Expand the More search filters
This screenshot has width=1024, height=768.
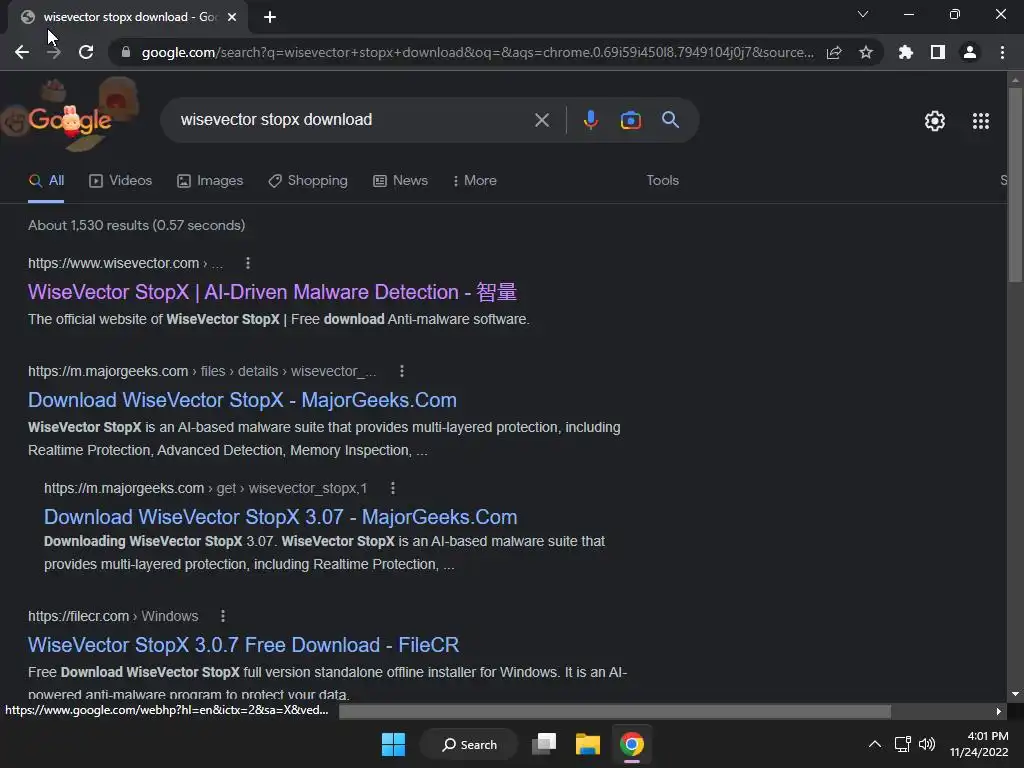[x=475, y=181]
